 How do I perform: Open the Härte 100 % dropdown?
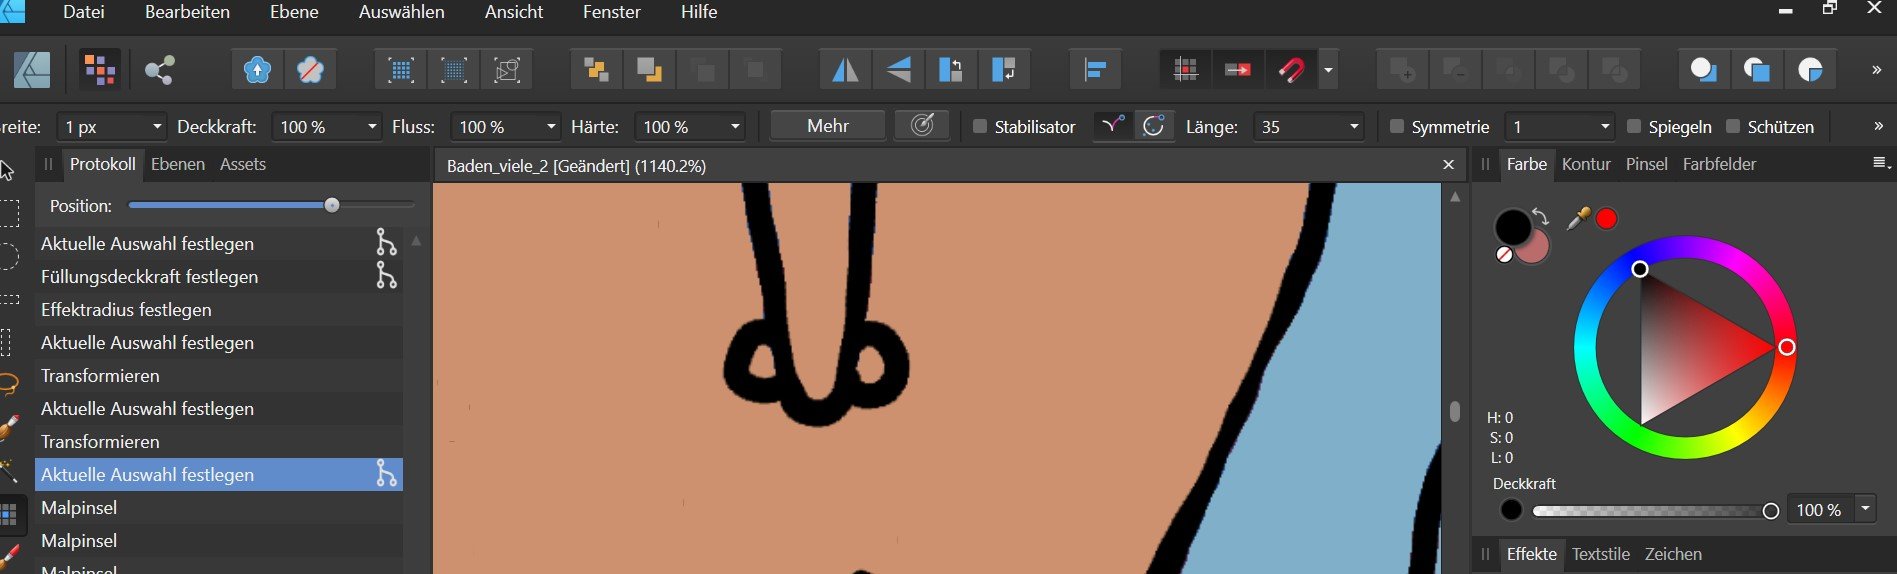point(735,127)
